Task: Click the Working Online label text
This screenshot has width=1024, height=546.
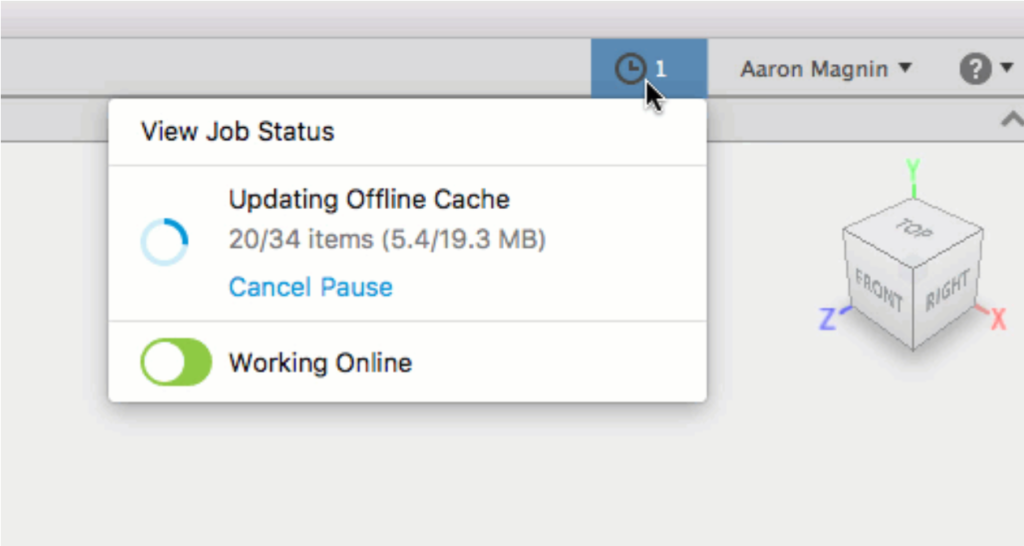Action: [320, 362]
